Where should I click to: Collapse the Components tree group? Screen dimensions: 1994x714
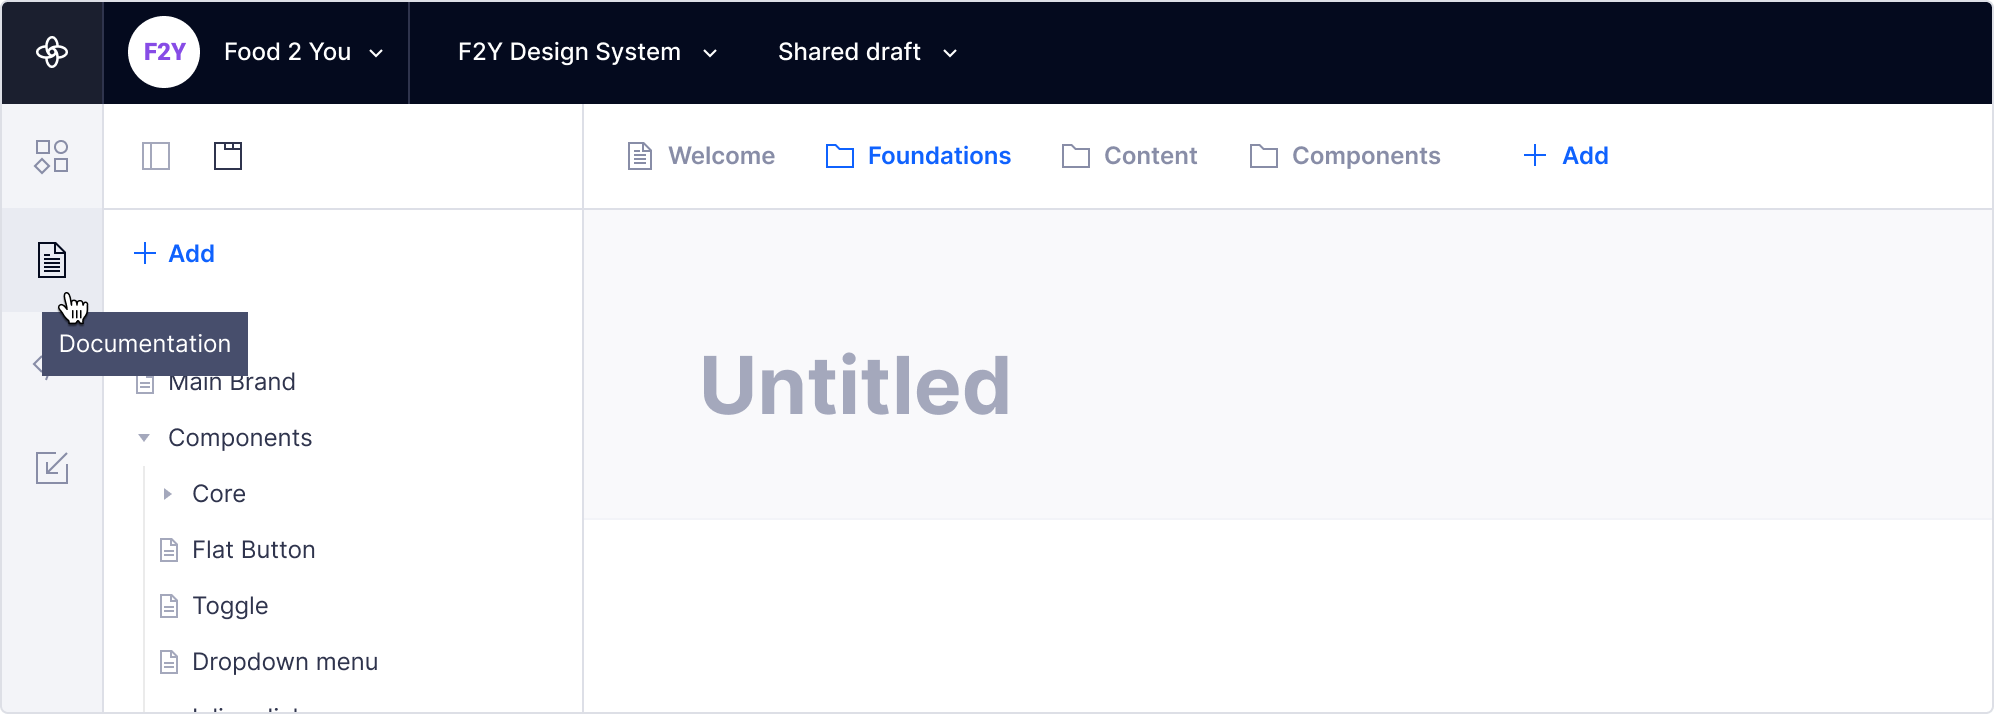pyautogui.click(x=144, y=438)
